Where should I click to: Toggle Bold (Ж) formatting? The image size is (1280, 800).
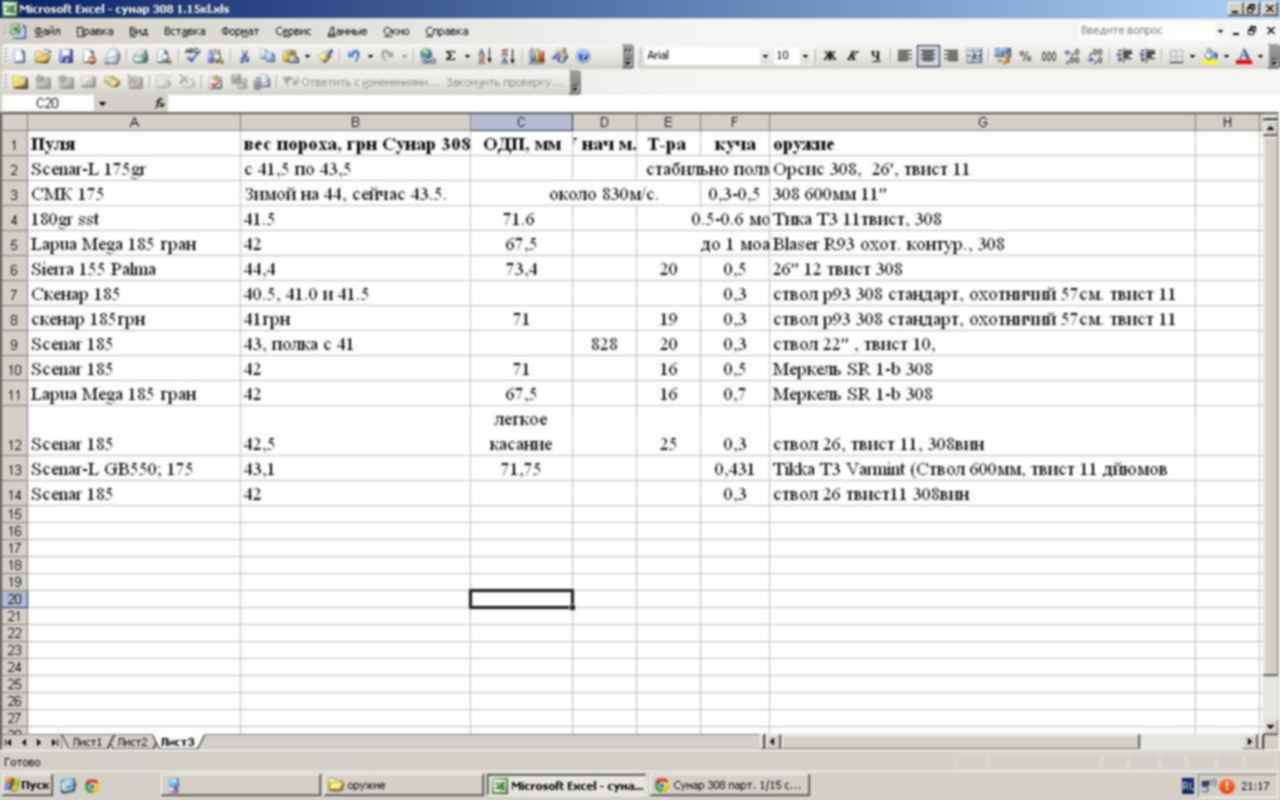click(x=829, y=56)
